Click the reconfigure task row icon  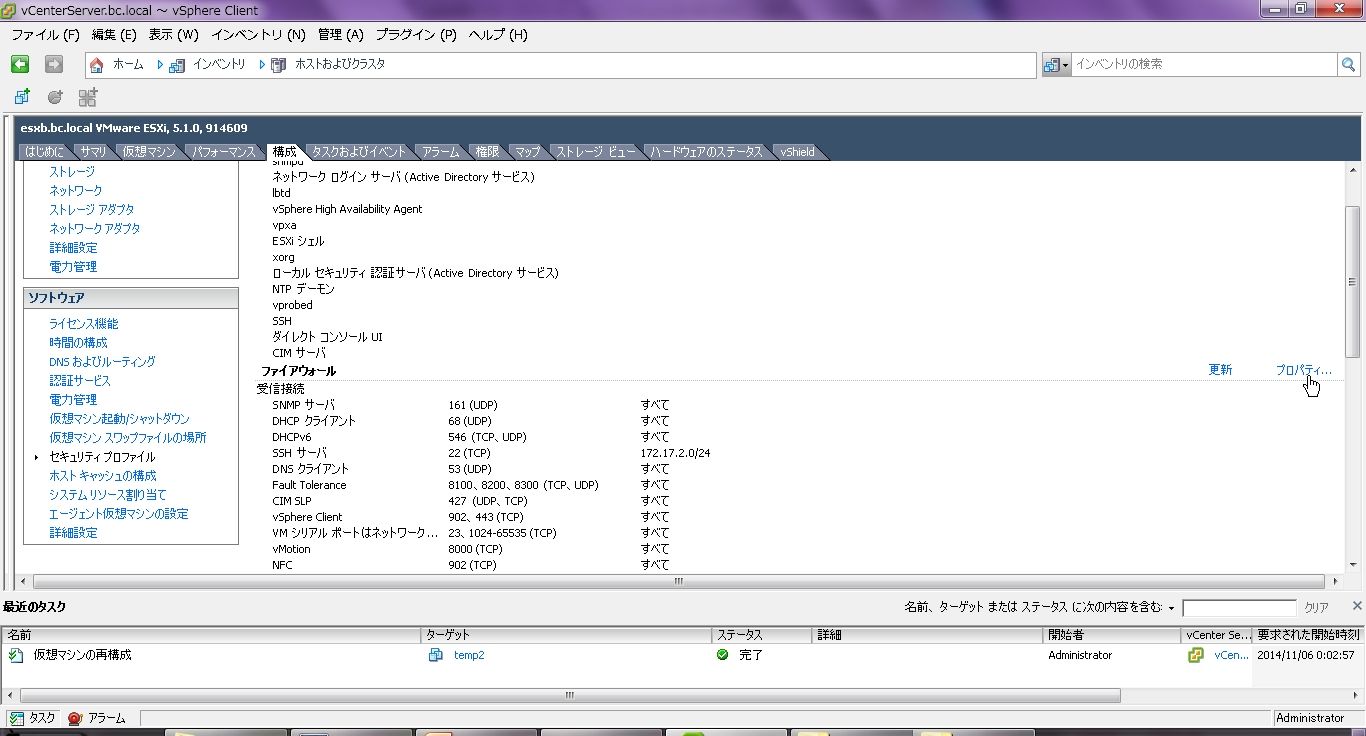click(16, 655)
